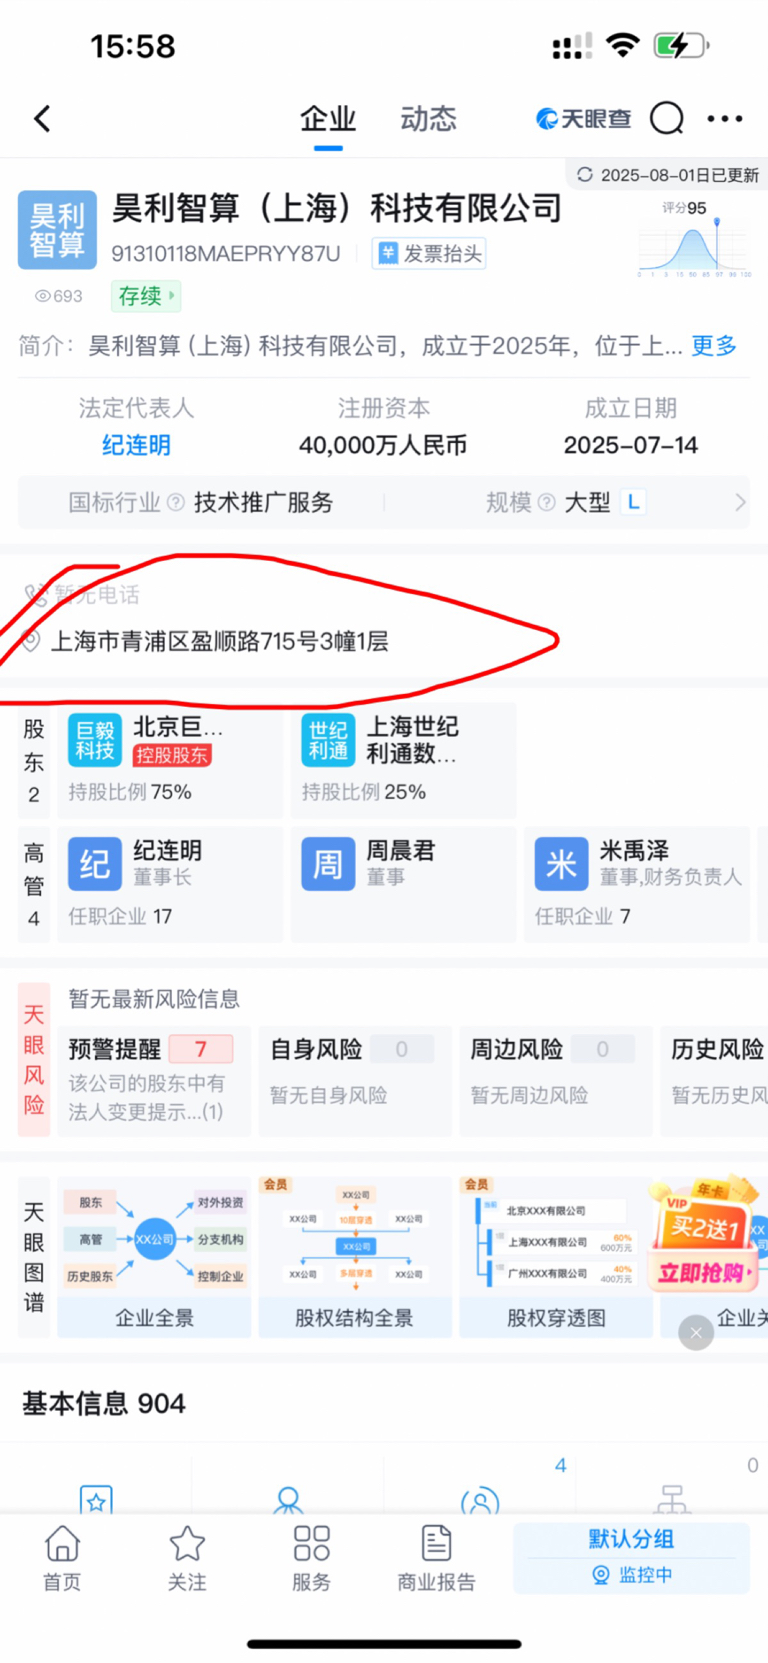Toggle the 监控中 monitoring status
The width and height of the screenshot is (768, 1663).
coord(632,1575)
